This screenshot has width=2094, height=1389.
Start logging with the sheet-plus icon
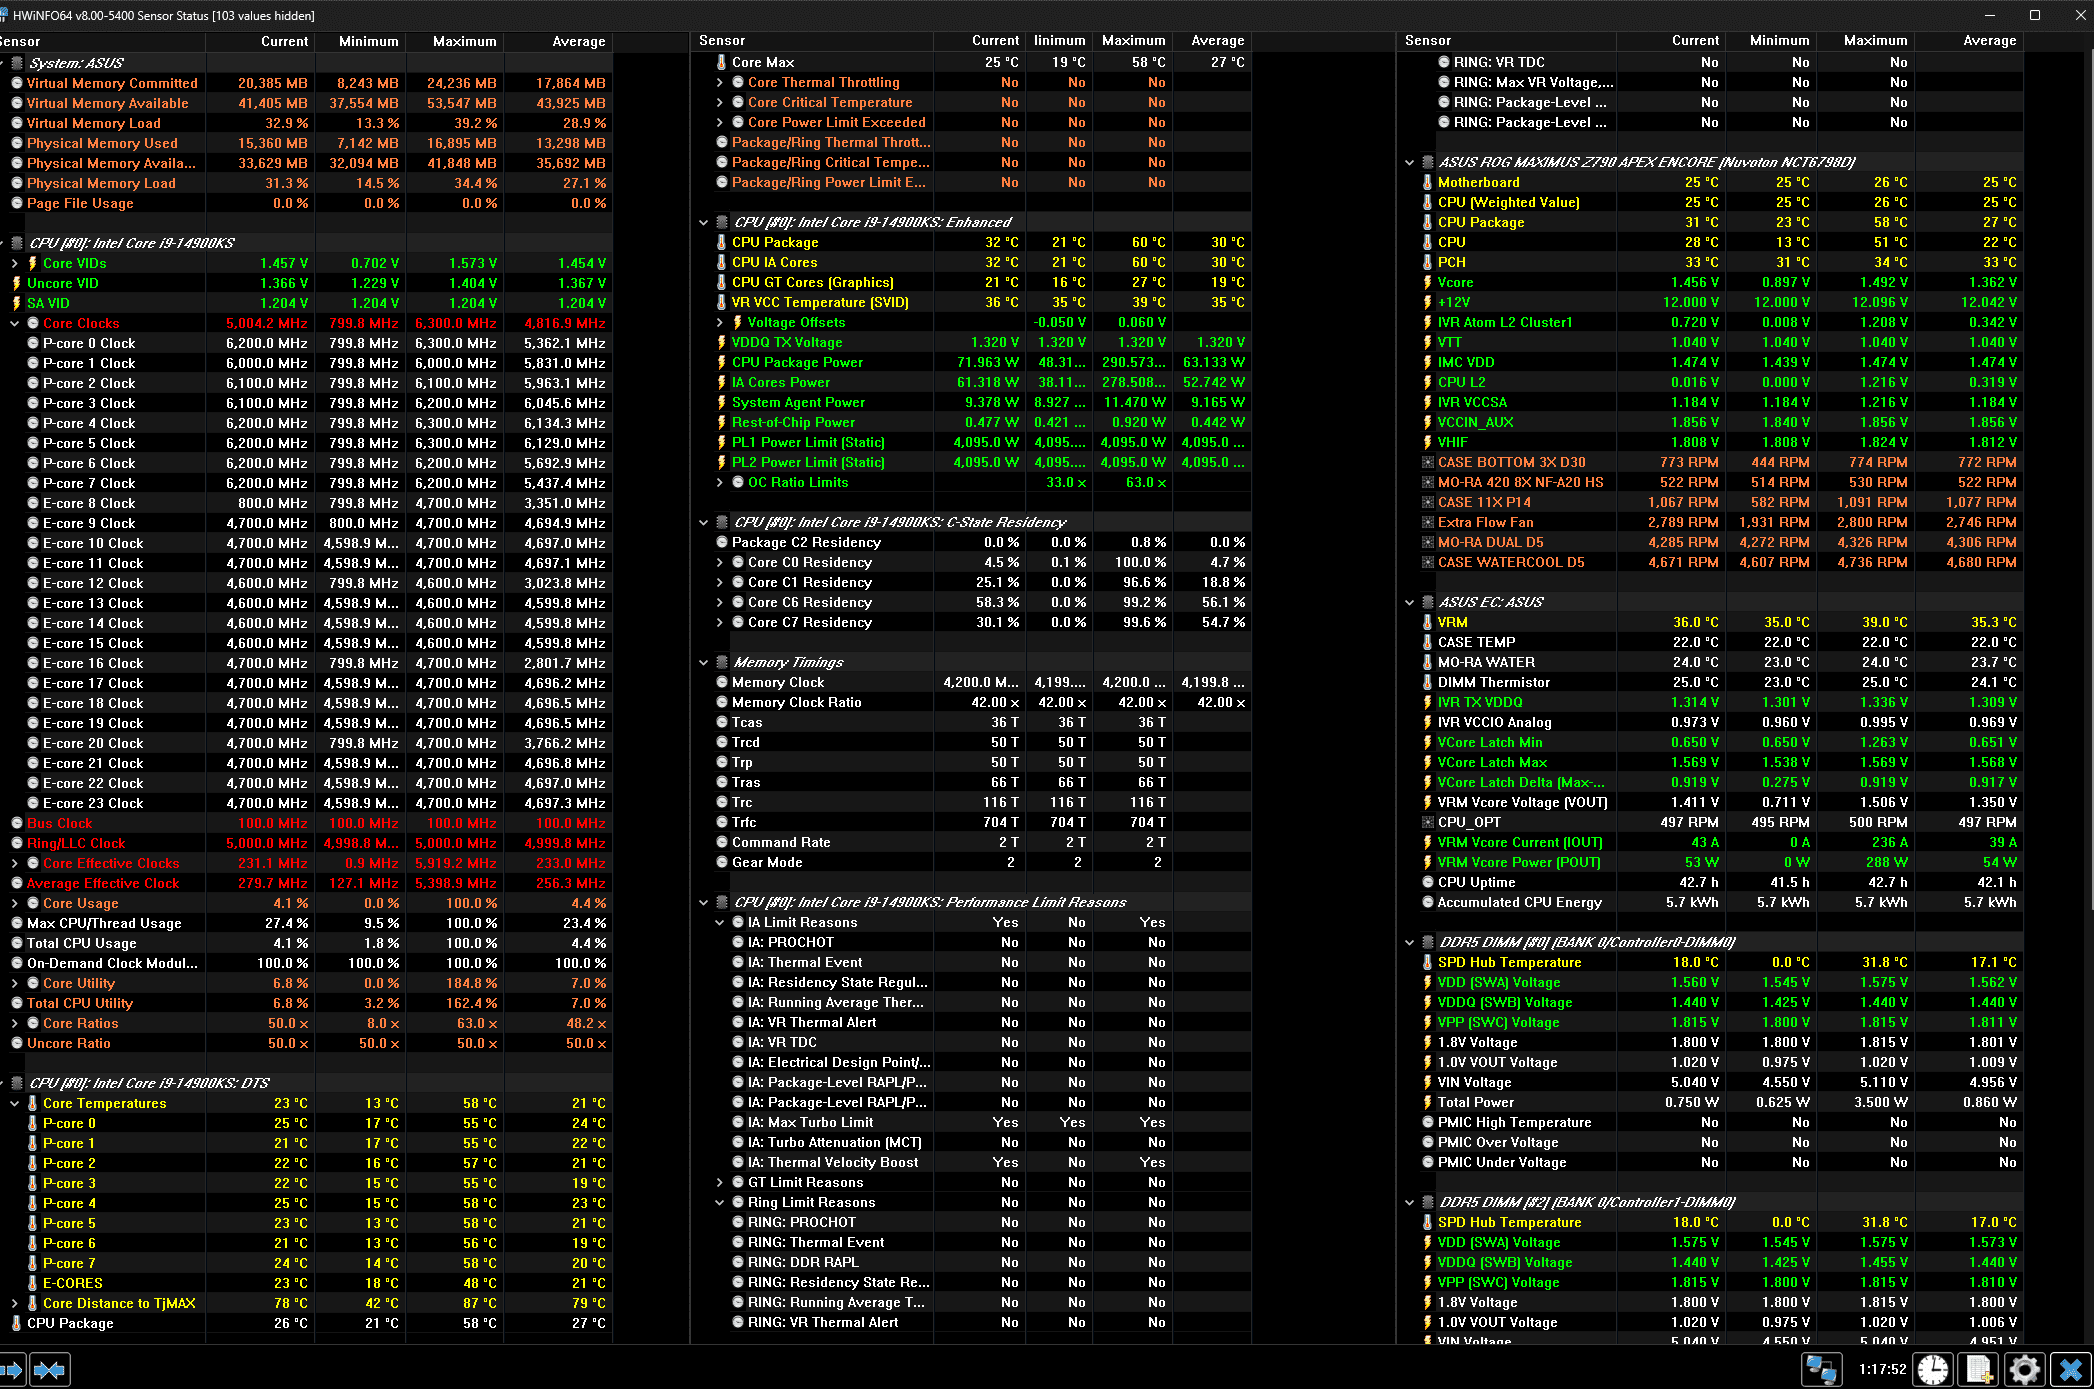[1978, 1369]
